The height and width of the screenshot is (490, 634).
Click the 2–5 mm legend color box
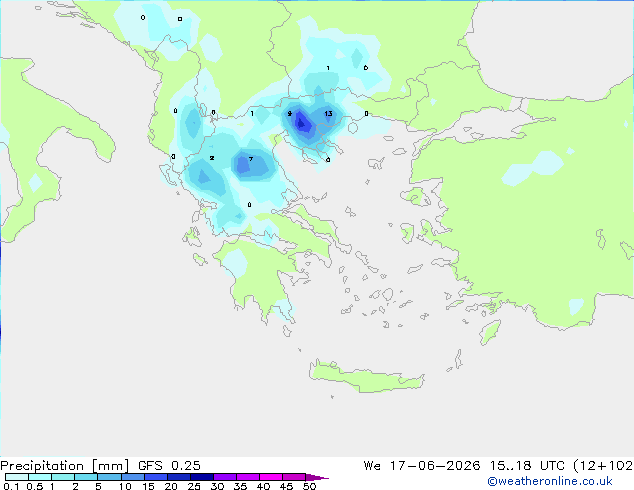(x=86, y=477)
